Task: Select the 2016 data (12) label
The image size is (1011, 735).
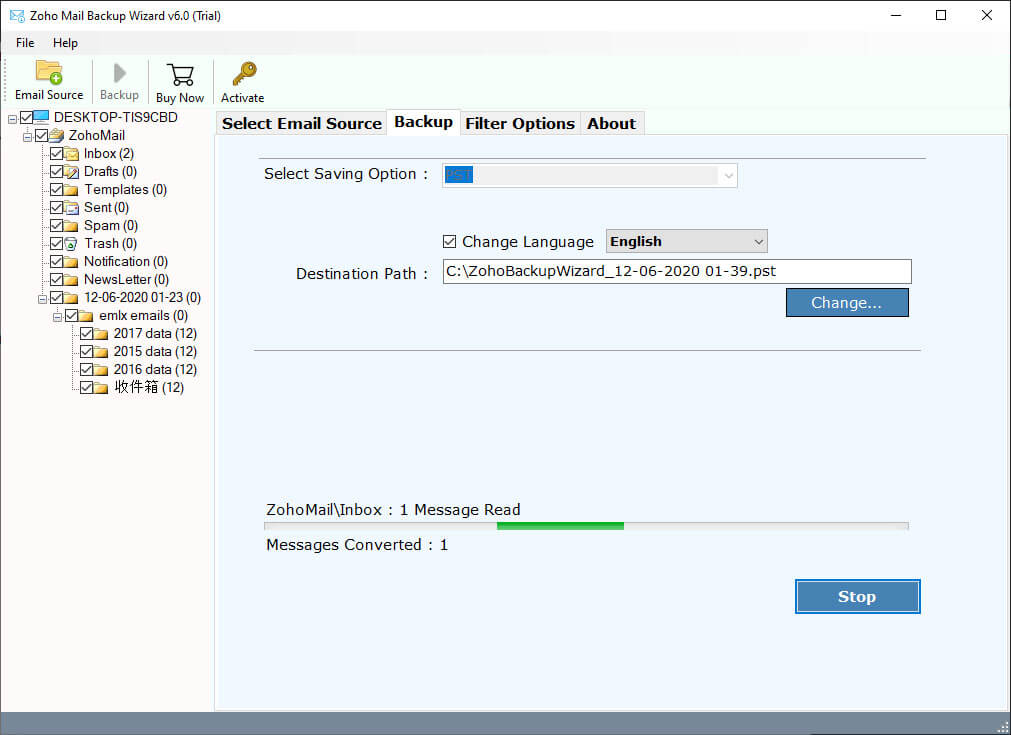Action: pyautogui.click(x=155, y=370)
